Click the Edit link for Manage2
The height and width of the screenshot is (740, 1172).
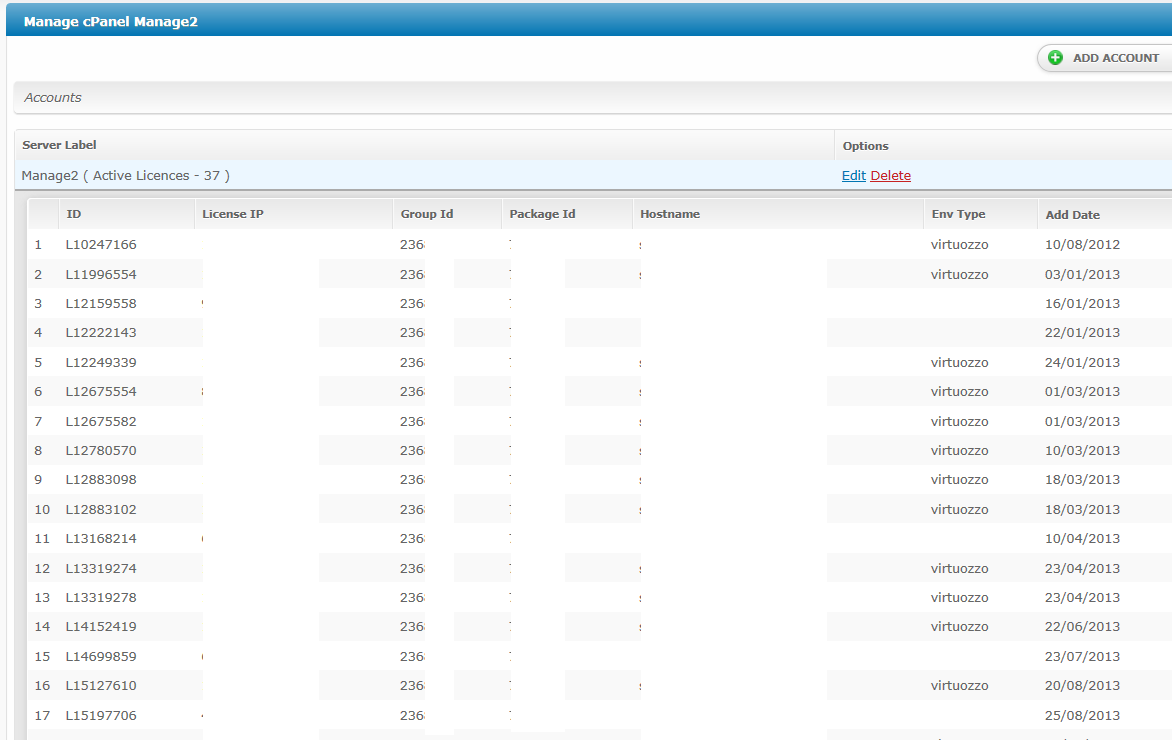(853, 176)
